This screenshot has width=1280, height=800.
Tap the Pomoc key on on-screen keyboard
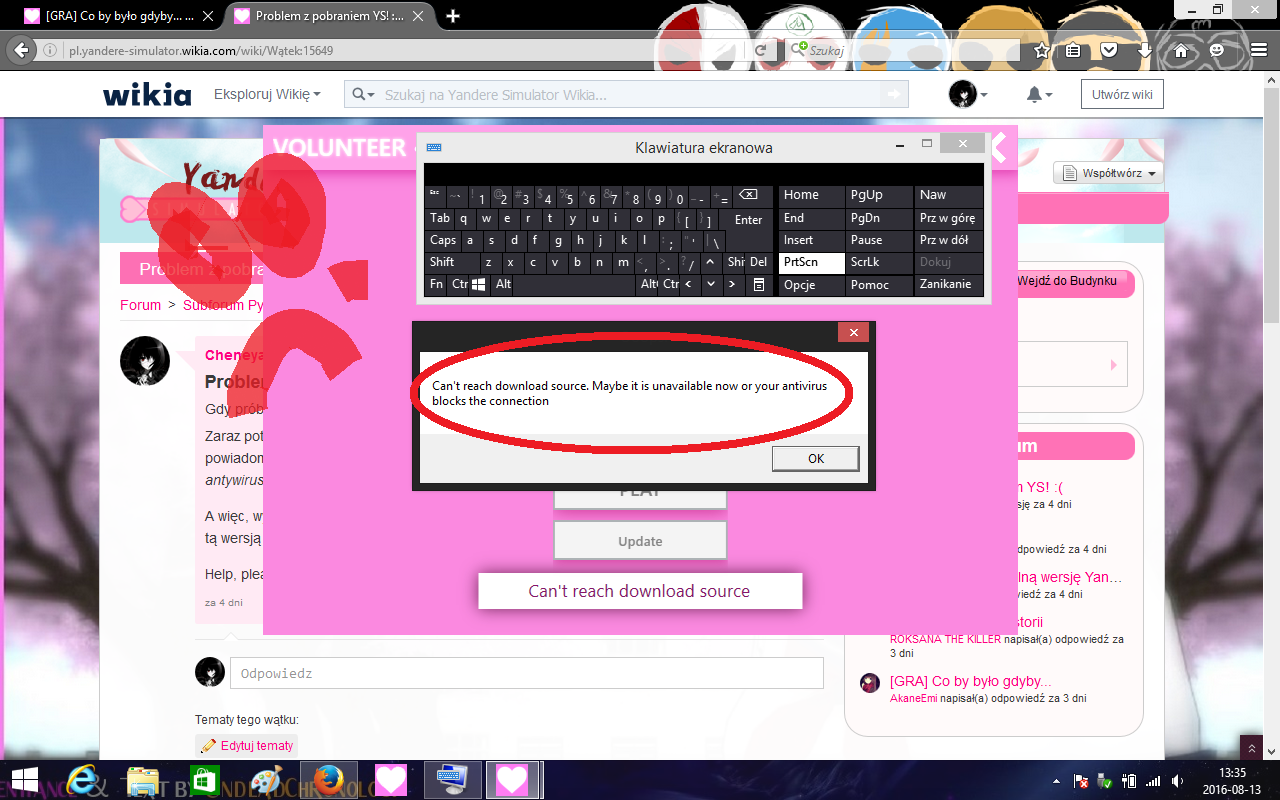pos(880,284)
